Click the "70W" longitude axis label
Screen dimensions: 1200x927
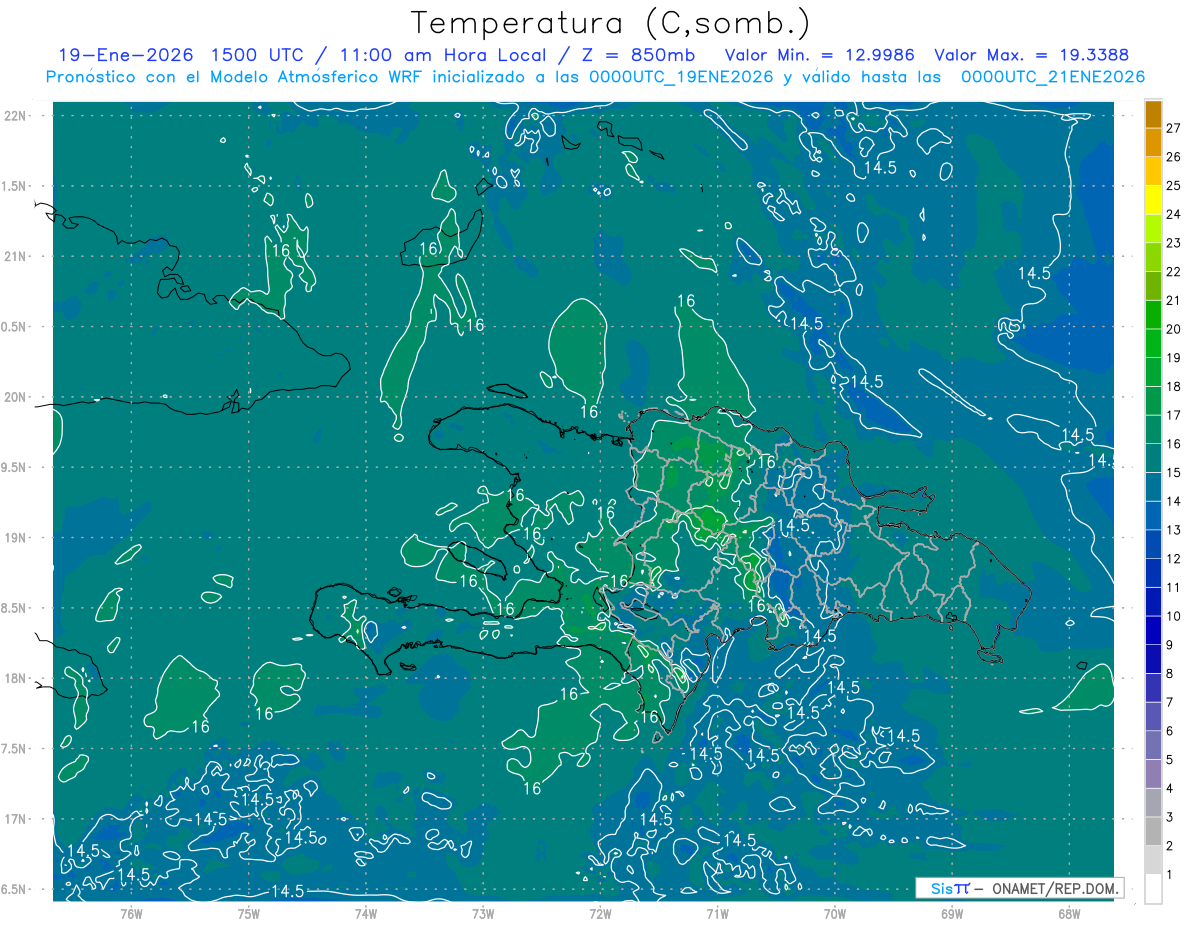(835, 914)
